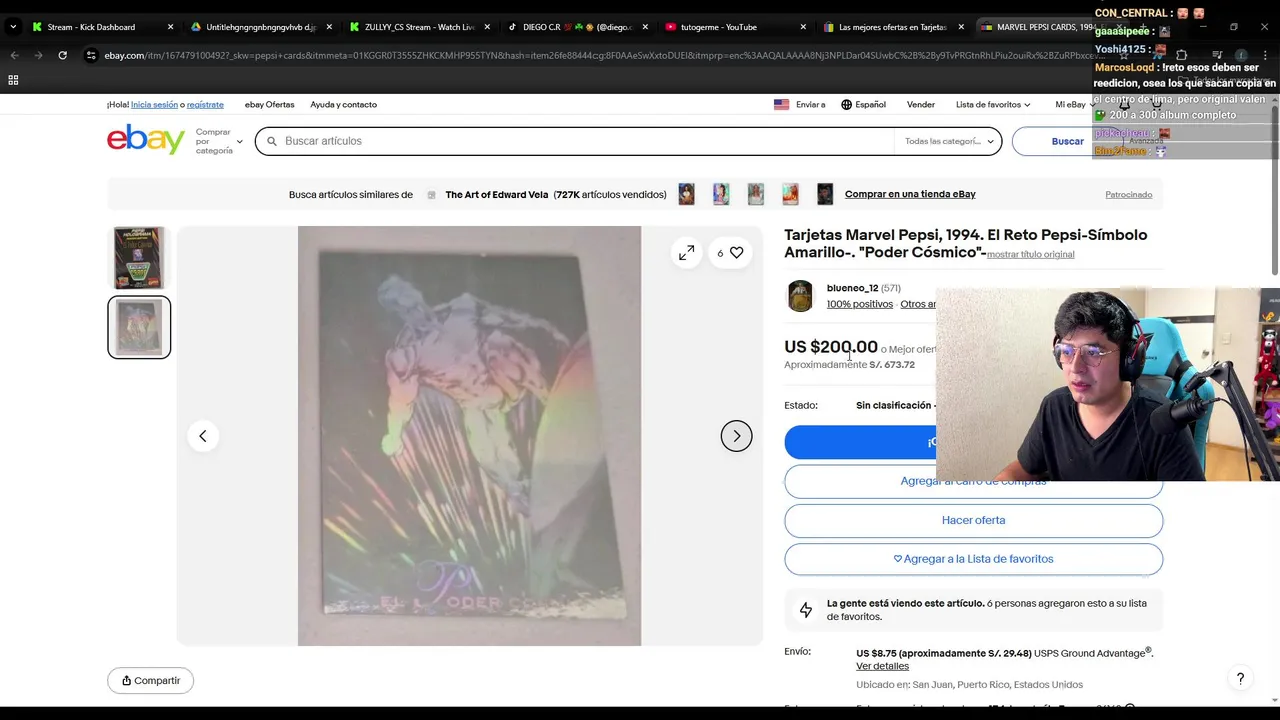Show the previous product image
This screenshot has width=1280, height=720.
coord(203,436)
